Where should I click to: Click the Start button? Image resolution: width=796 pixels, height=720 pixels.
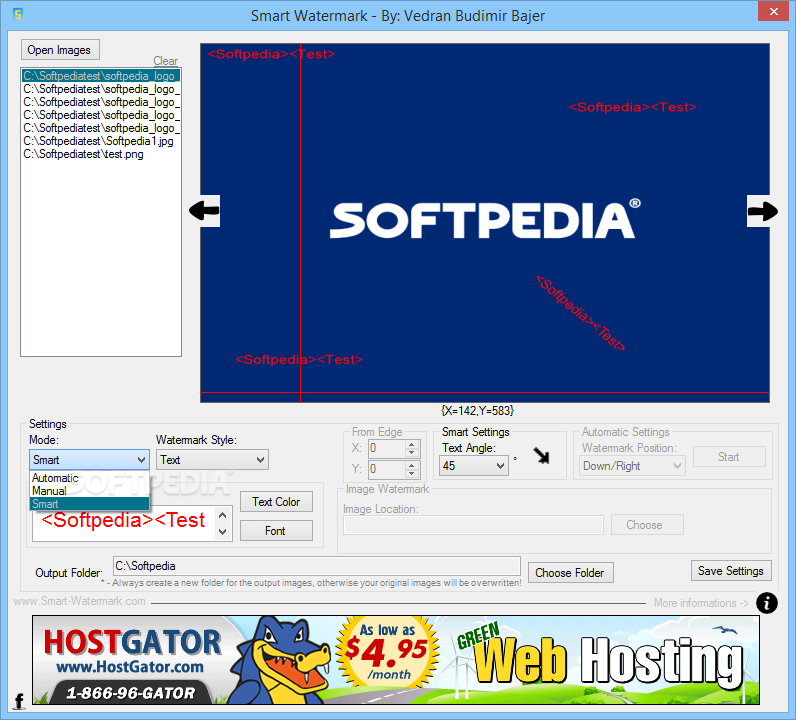click(x=729, y=456)
